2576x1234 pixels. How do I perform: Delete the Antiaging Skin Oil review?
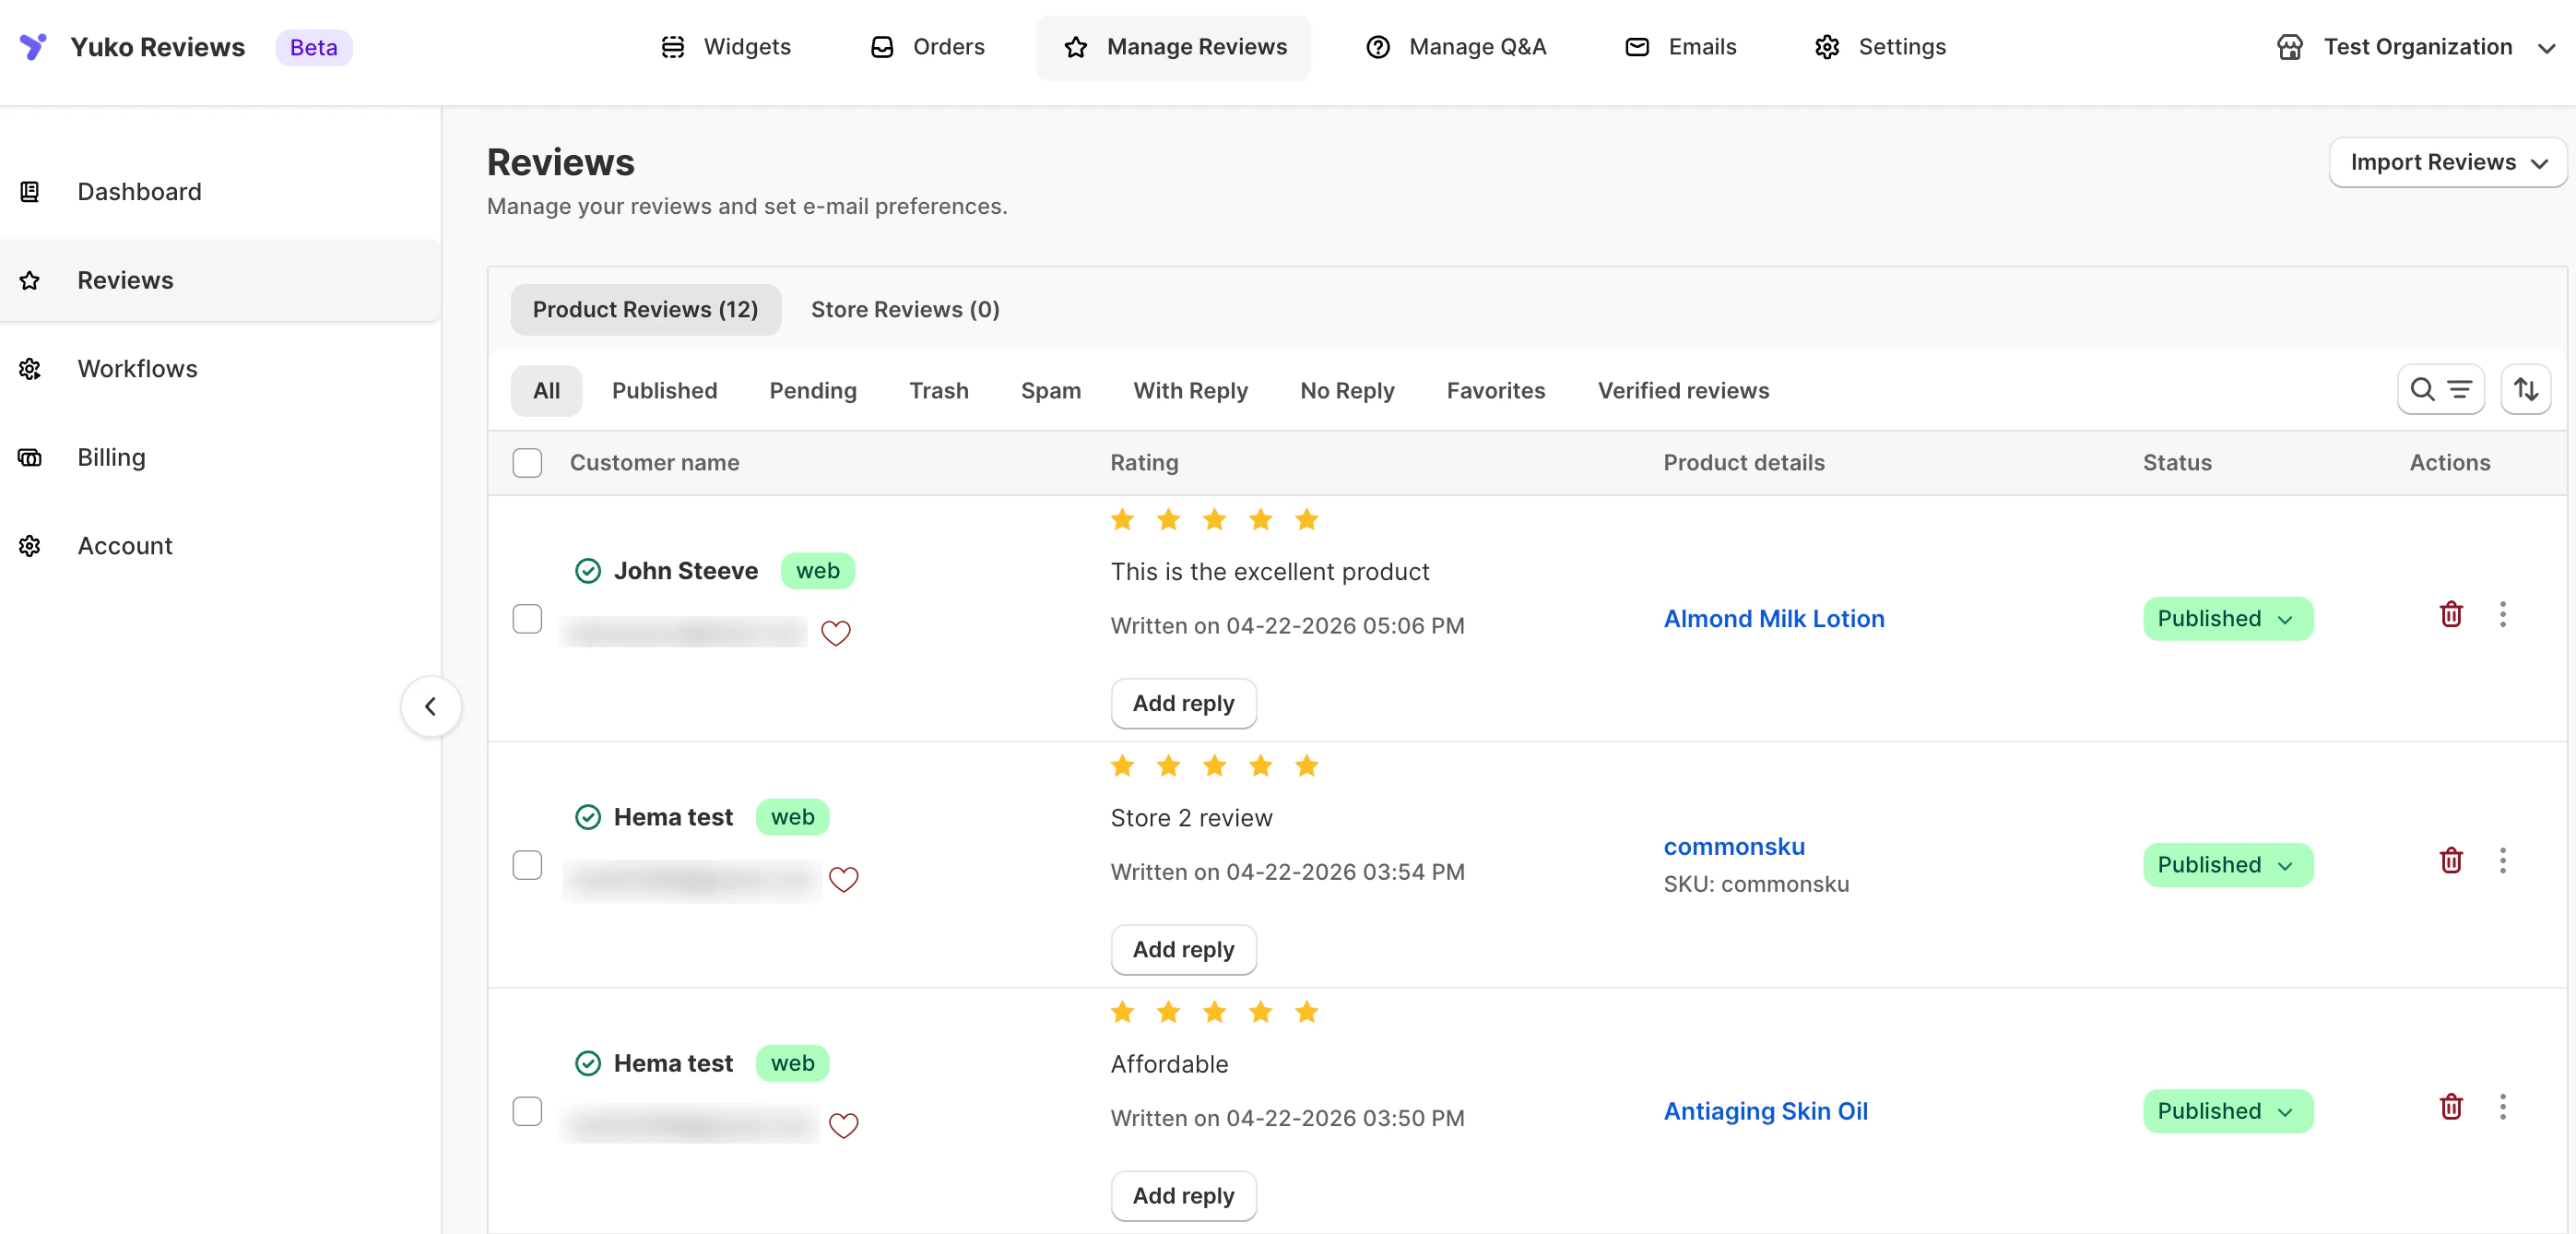click(x=2450, y=1106)
